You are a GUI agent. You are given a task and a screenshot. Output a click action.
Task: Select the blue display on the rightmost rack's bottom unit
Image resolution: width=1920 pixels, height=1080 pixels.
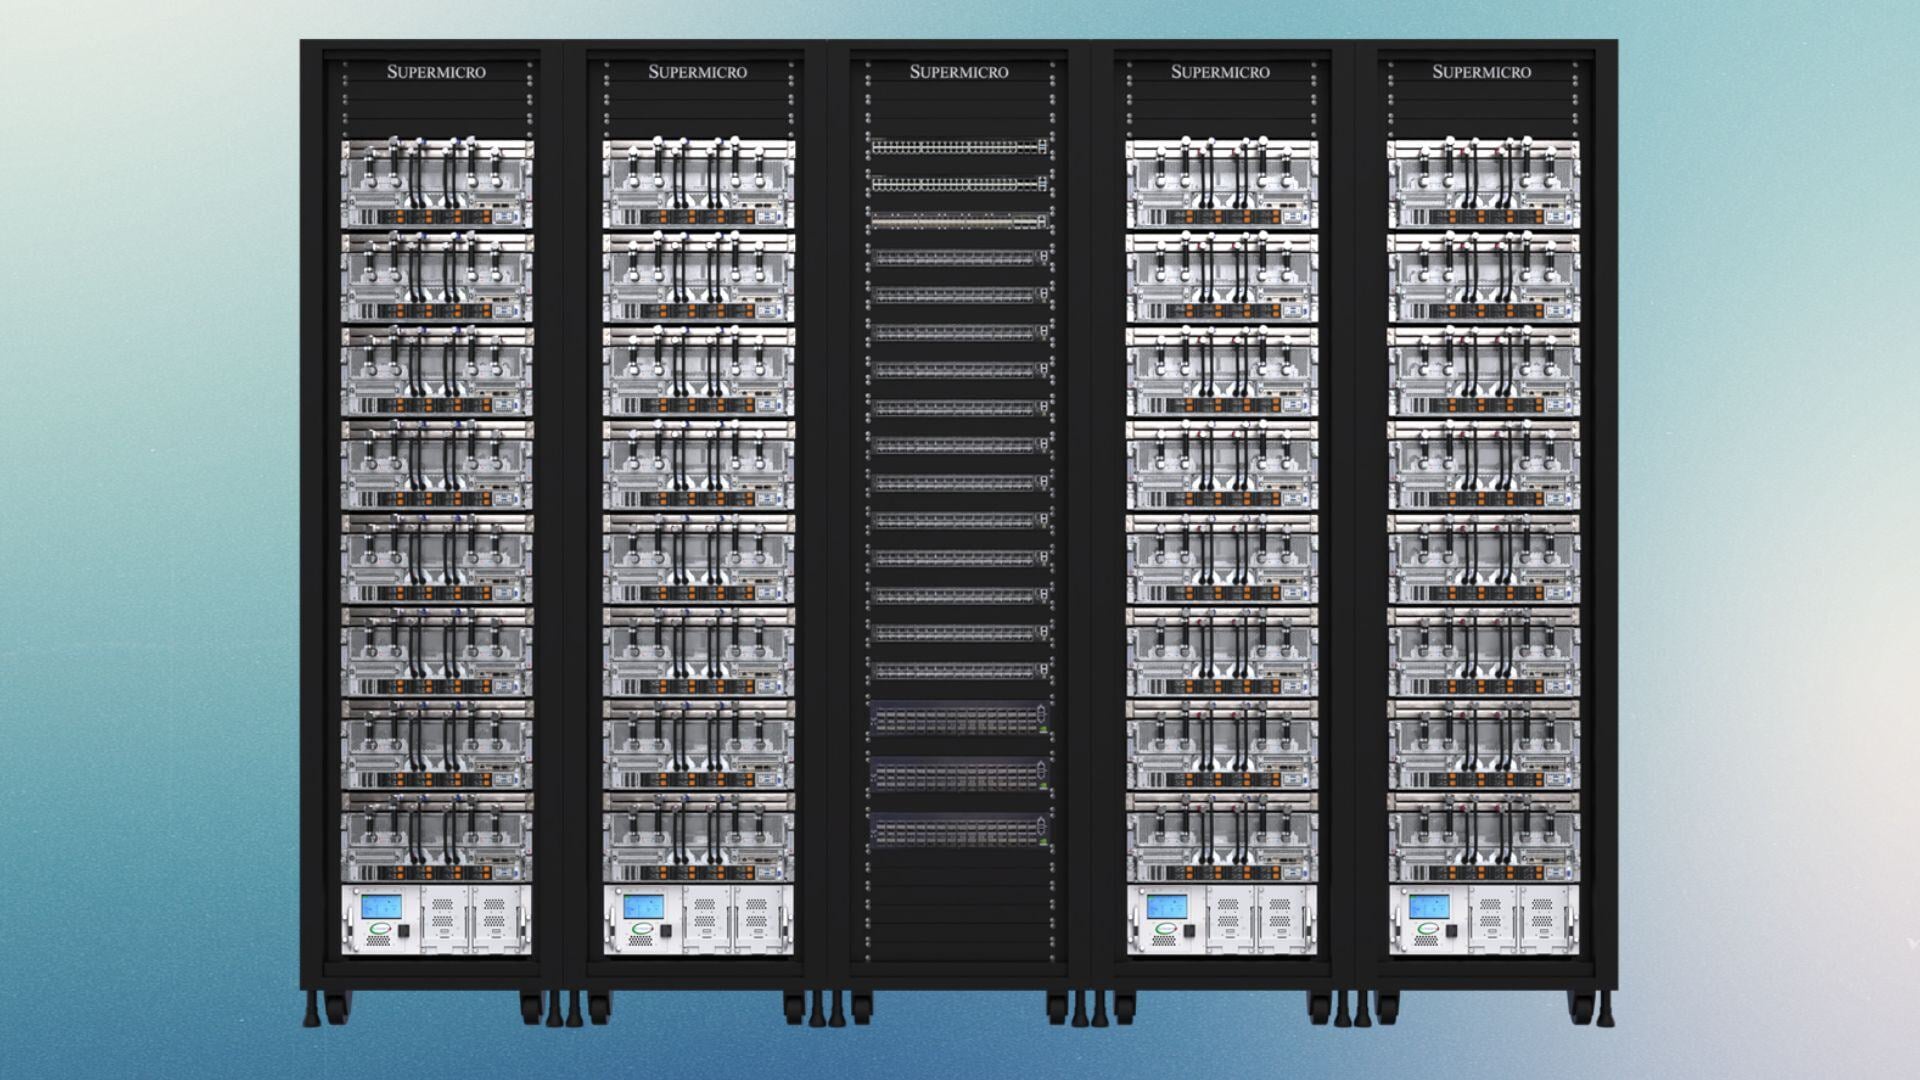tap(1428, 907)
